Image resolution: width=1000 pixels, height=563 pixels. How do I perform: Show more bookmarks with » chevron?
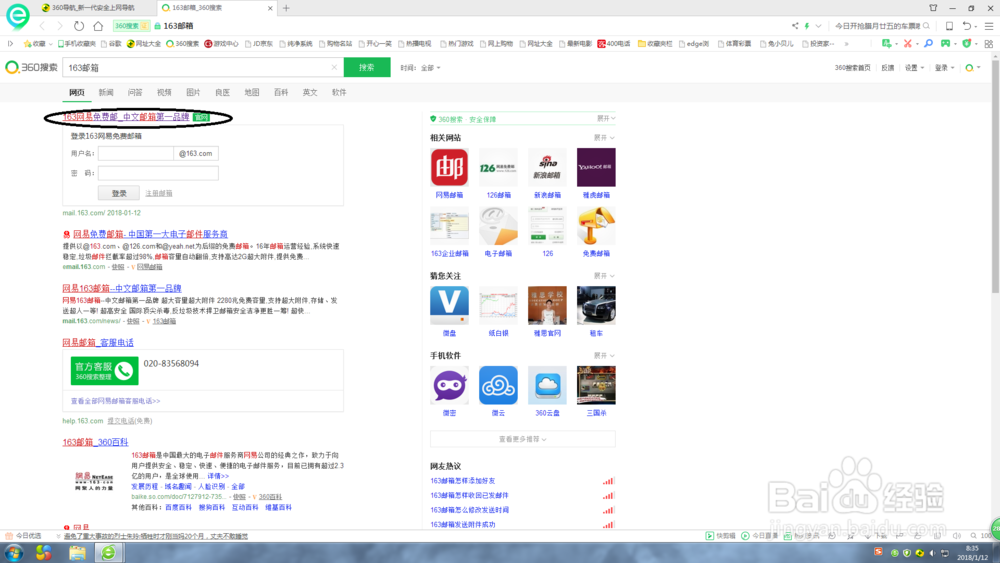846,44
